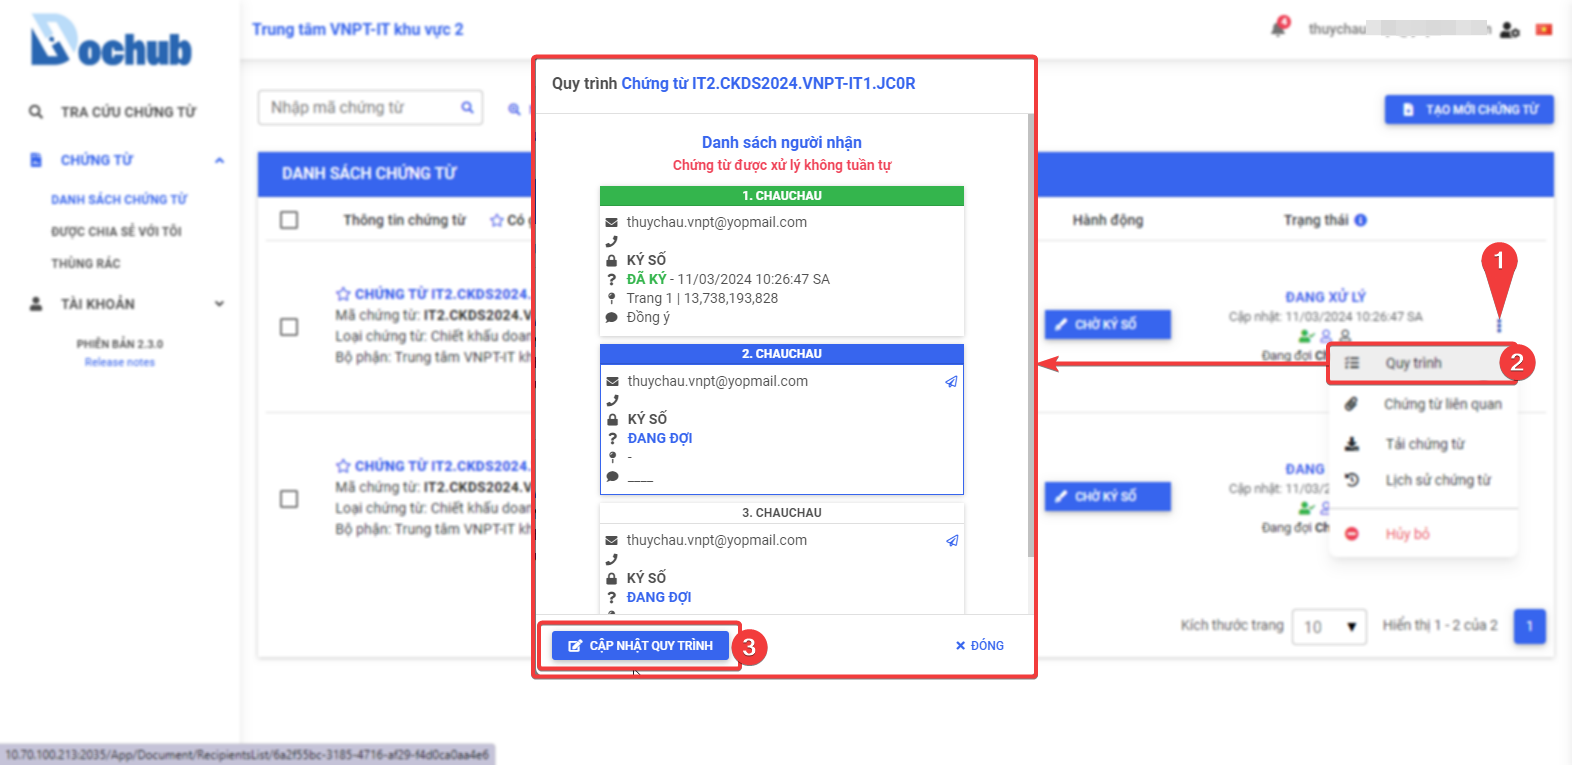Image resolution: width=1572 pixels, height=765 pixels.
Task: Click the search magnifier in document code field
Action: [467, 108]
